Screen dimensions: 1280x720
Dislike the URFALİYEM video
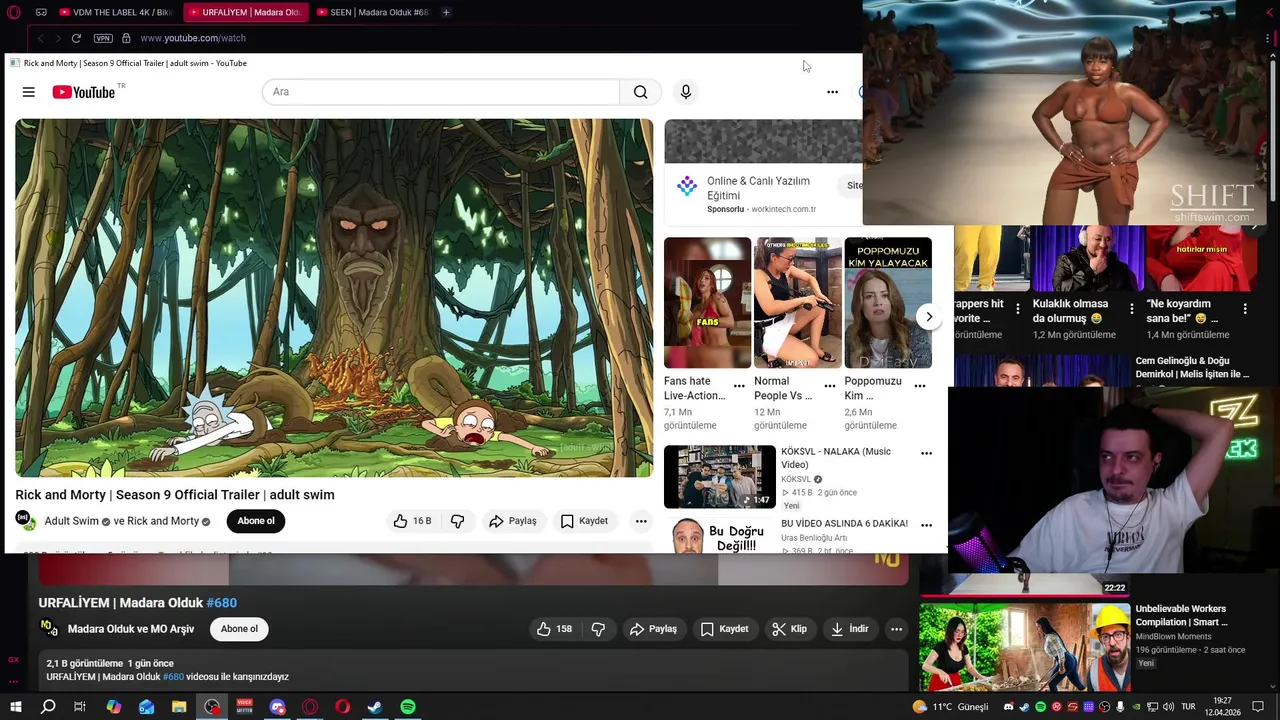(598, 629)
